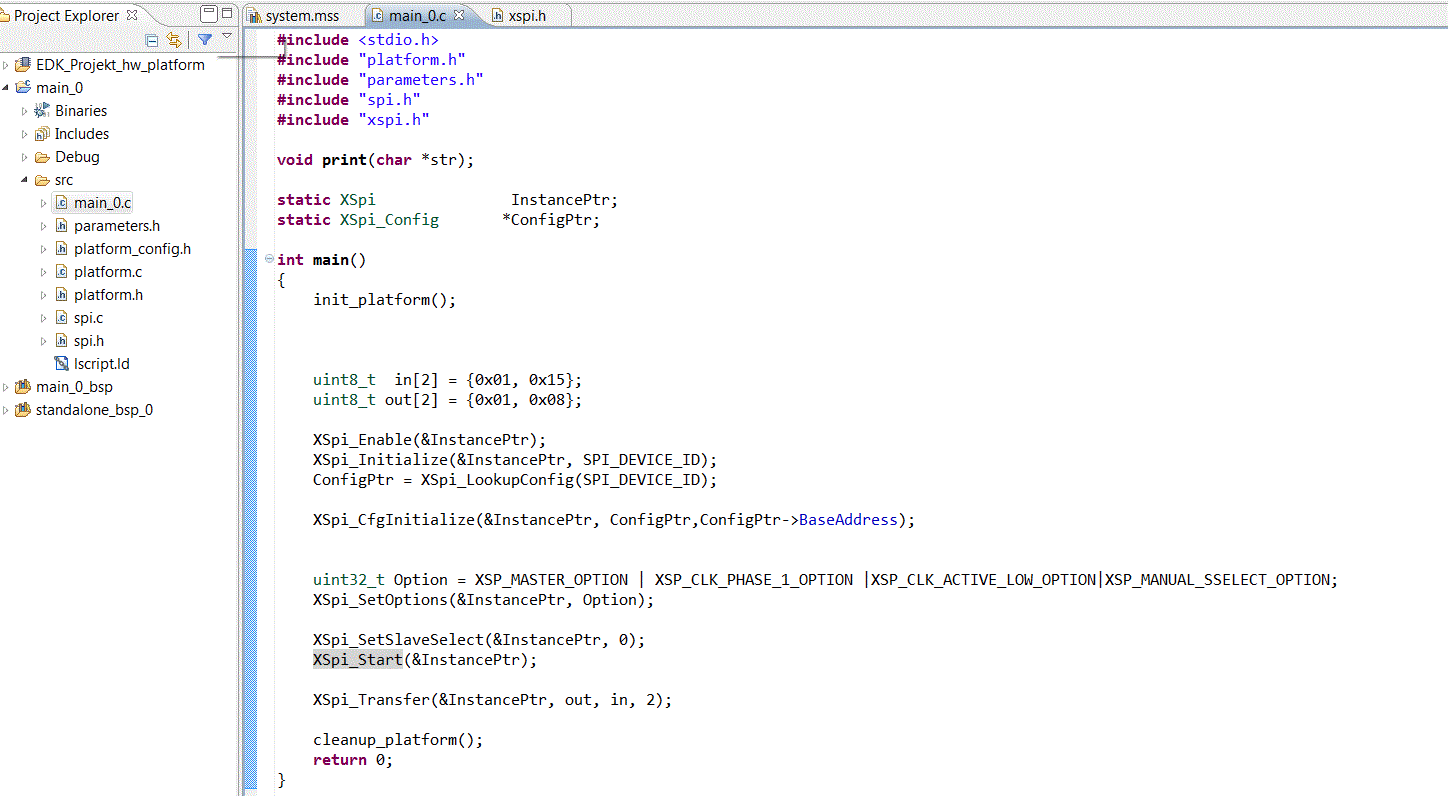Switch to the xspi.h tab

click(527, 16)
